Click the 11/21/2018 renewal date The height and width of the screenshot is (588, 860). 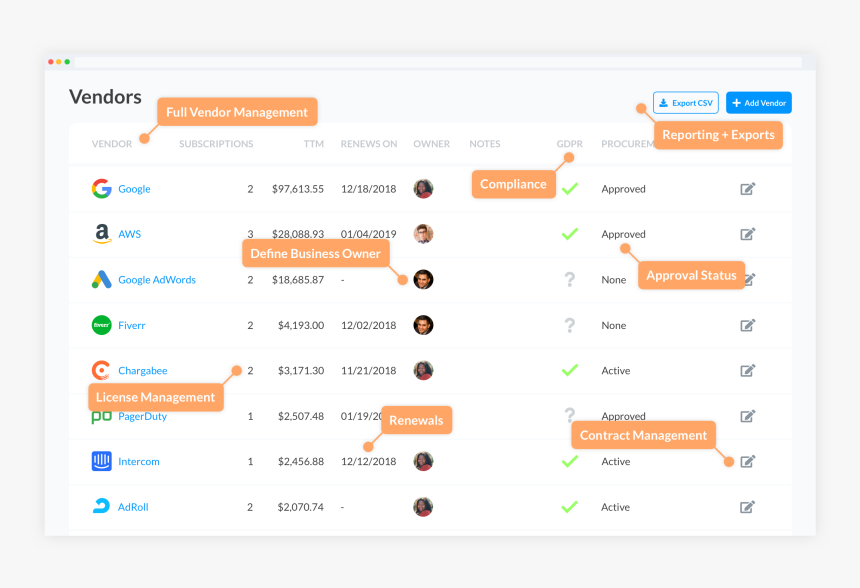click(369, 371)
